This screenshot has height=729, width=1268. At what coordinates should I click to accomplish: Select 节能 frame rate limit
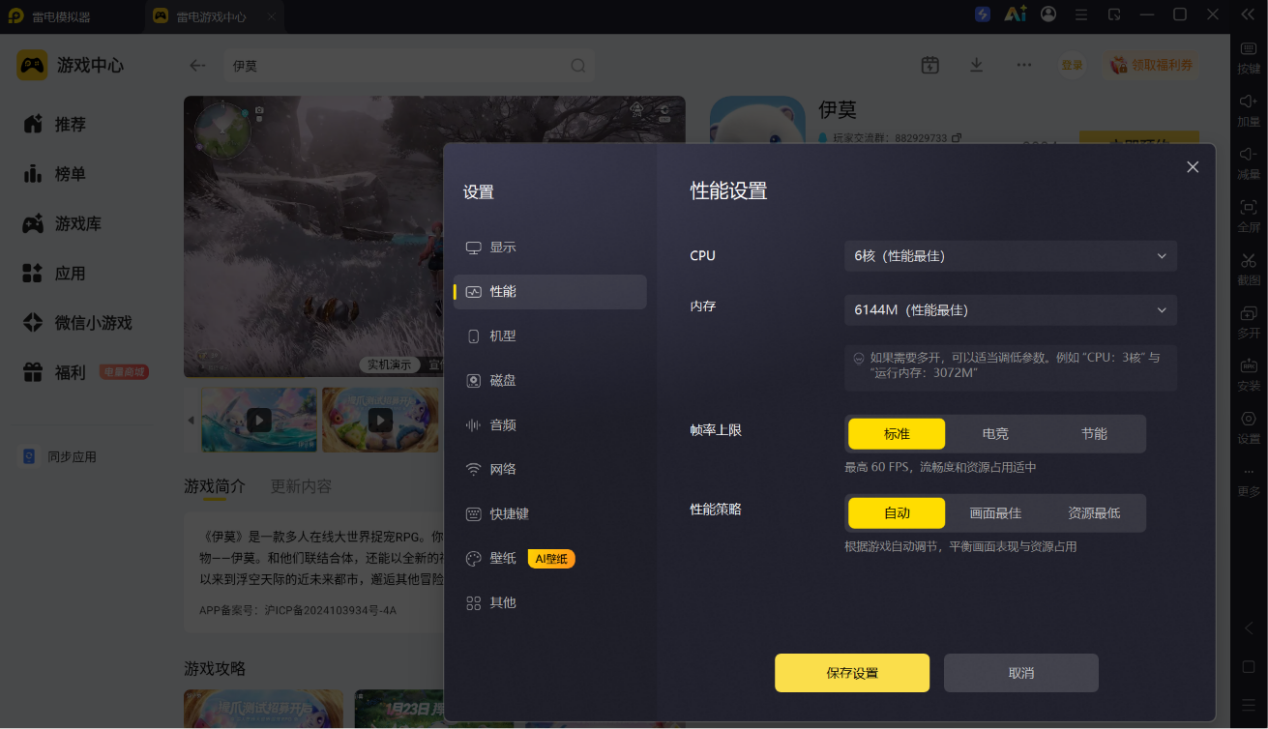[1094, 434]
